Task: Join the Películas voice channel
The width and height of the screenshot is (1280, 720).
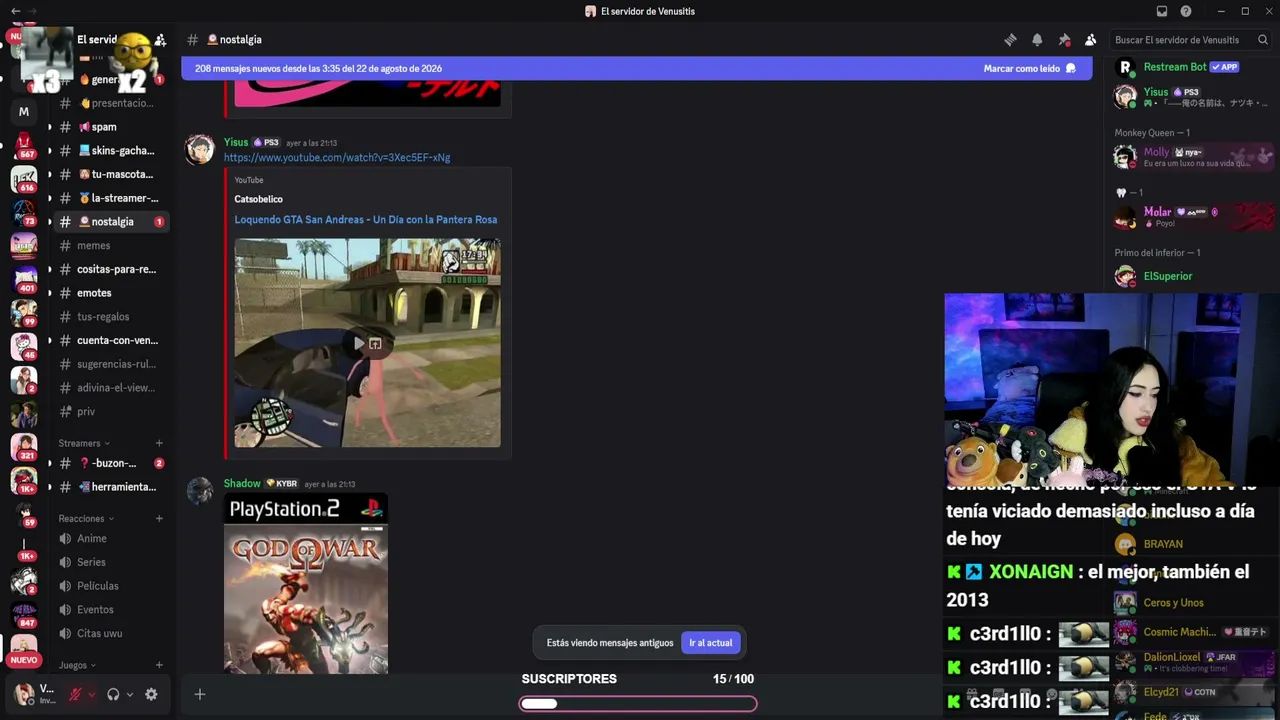Action: (x=109, y=586)
